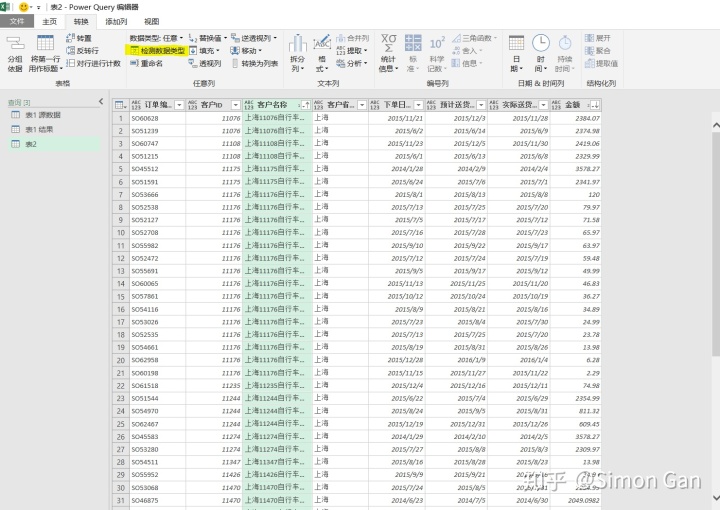This screenshot has height=510, width=720.
Task: Click 检测数据类型 (Detect Data Type)
Action: (158, 50)
